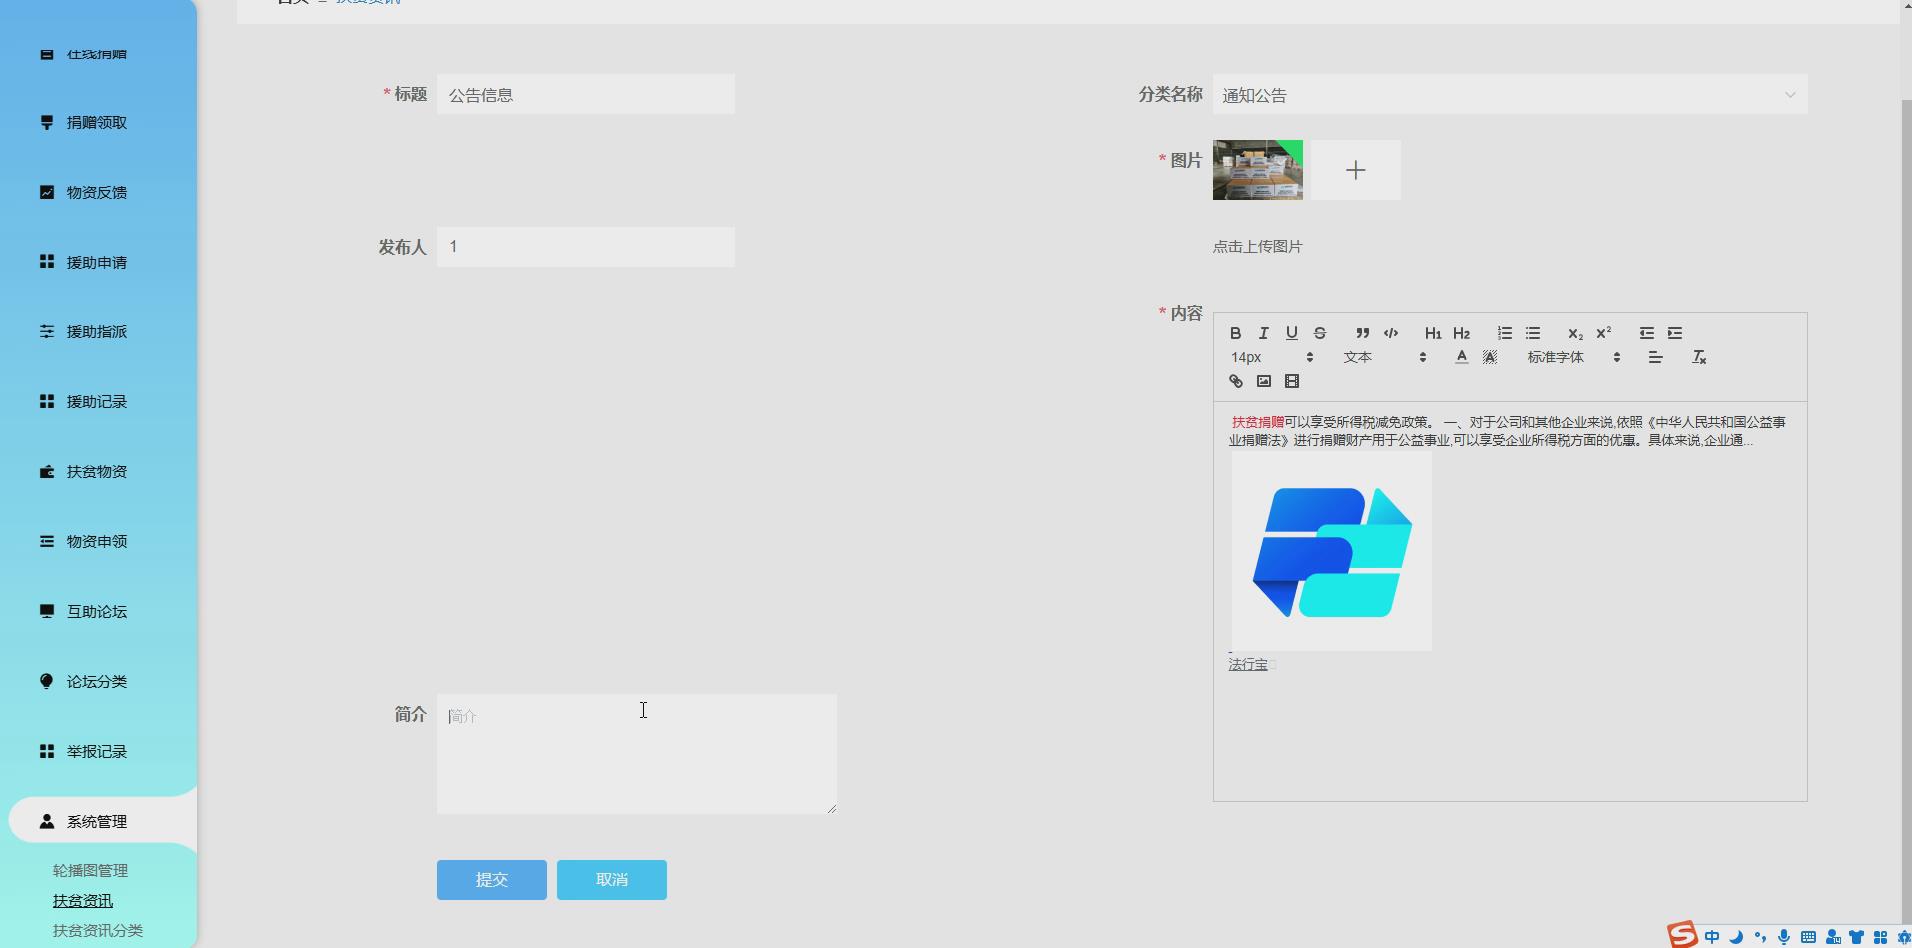This screenshot has height=948, width=1912.
Task: Open 互助论坛 in sidebar
Action: 97,611
